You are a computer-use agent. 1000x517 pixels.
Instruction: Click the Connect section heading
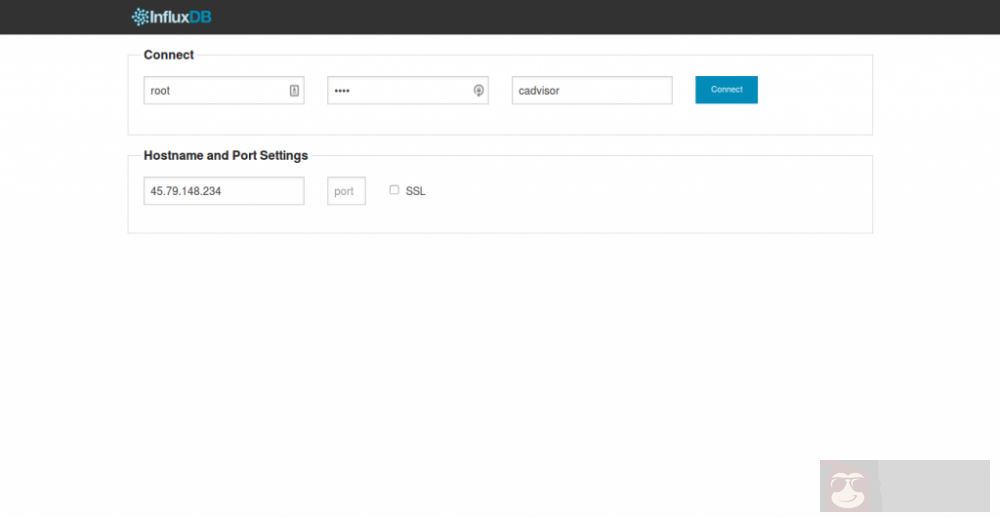(x=169, y=55)
